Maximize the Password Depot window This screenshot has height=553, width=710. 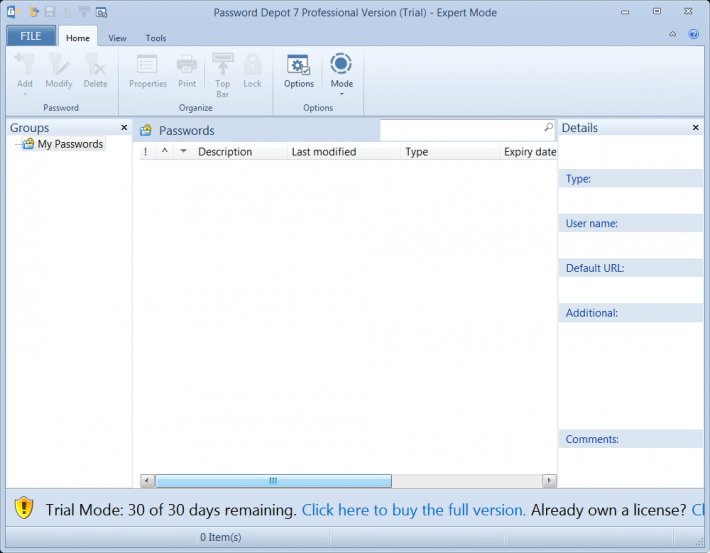click(x=657, y=11)
